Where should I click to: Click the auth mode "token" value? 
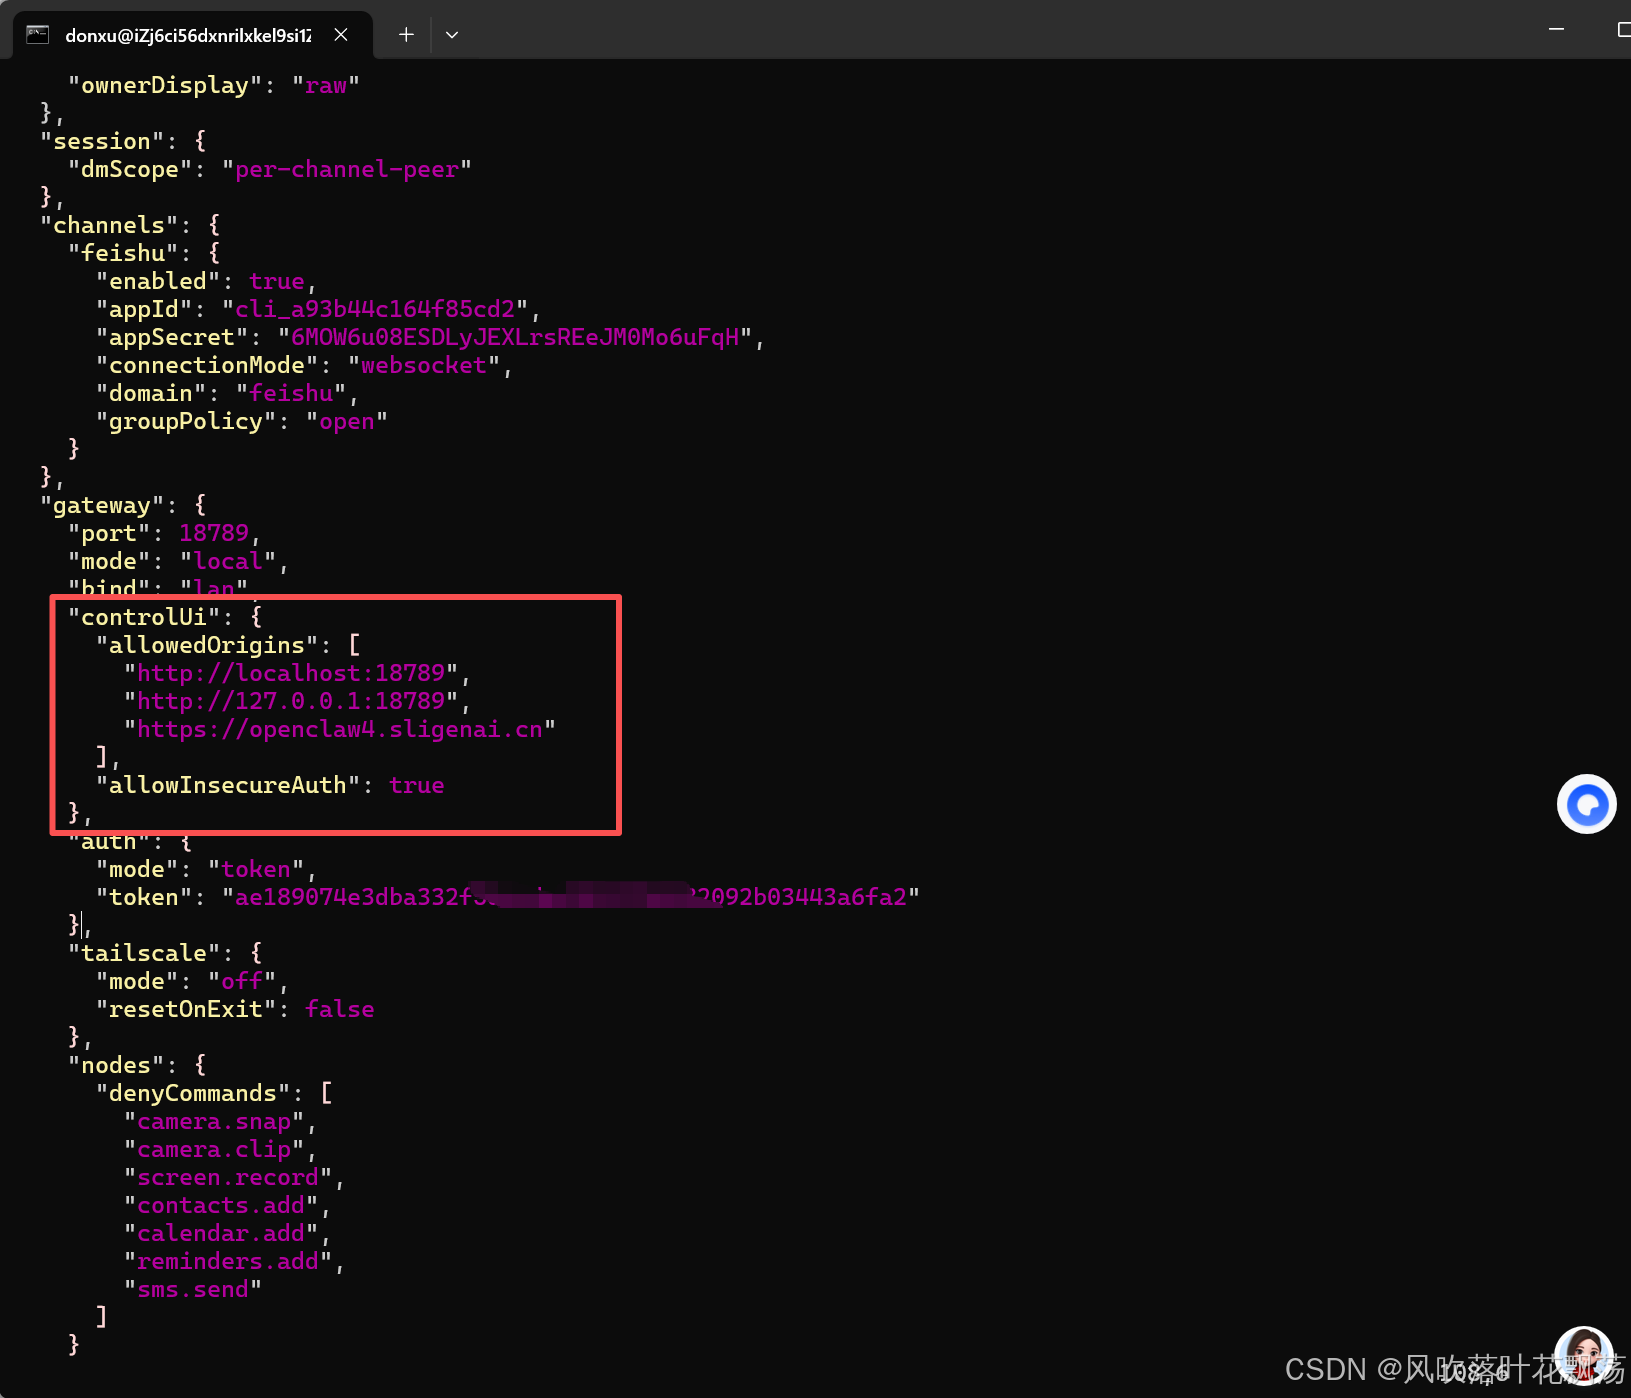pos(255,870)
